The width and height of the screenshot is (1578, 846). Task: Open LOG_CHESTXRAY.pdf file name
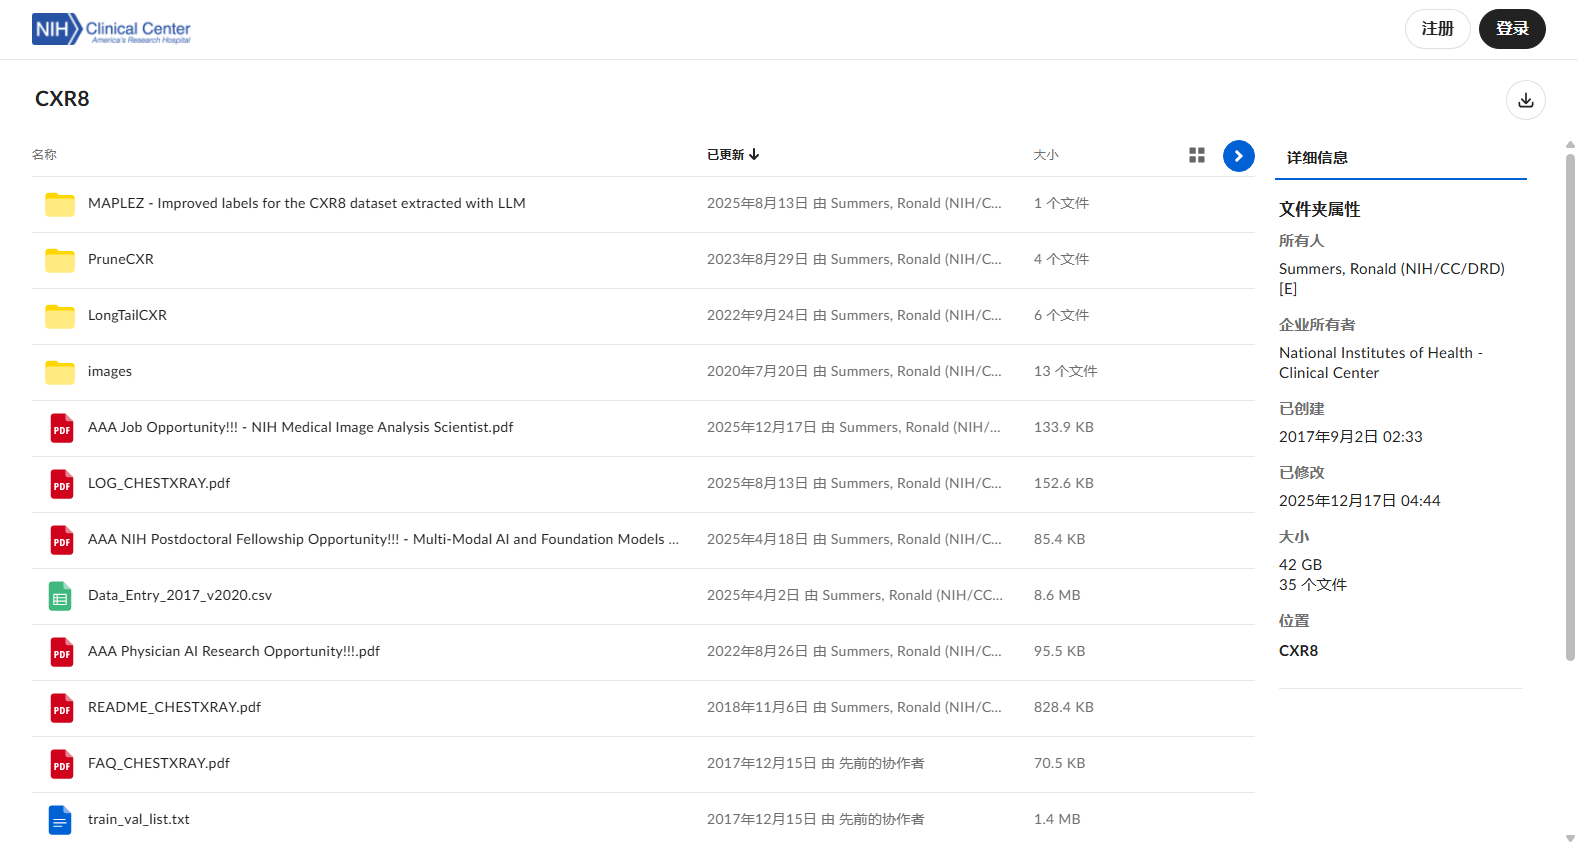pos(159,483)
